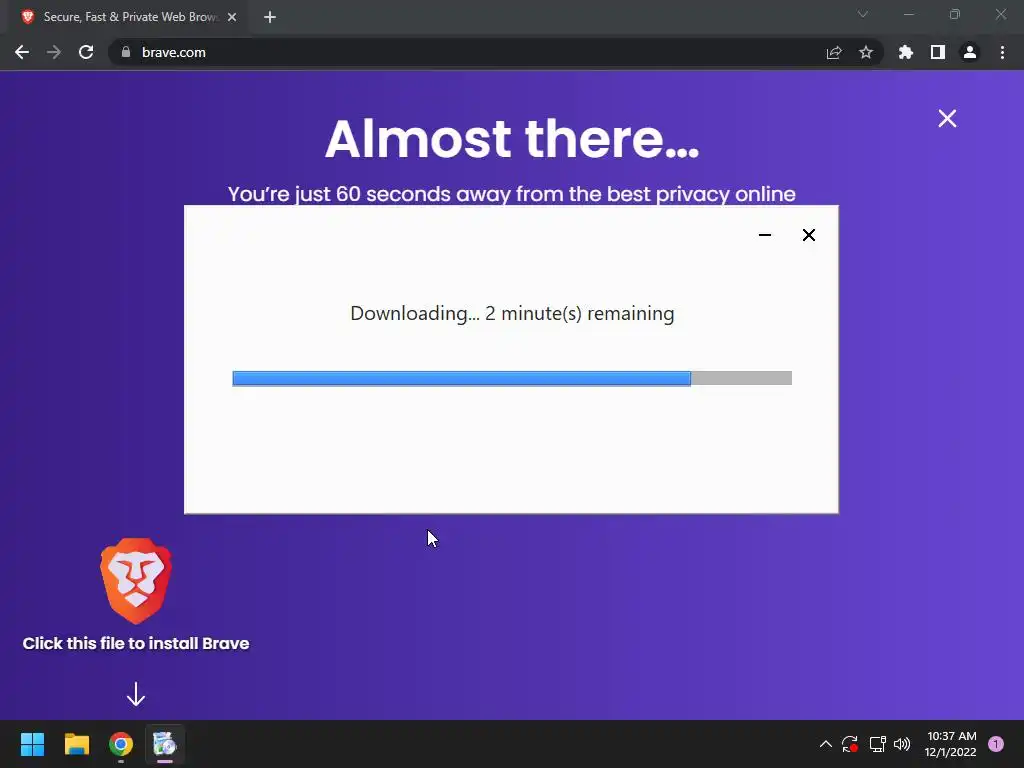Open the tab search chevron
The width and height of the screenshot is (1024, 768).
click(863, 14)
